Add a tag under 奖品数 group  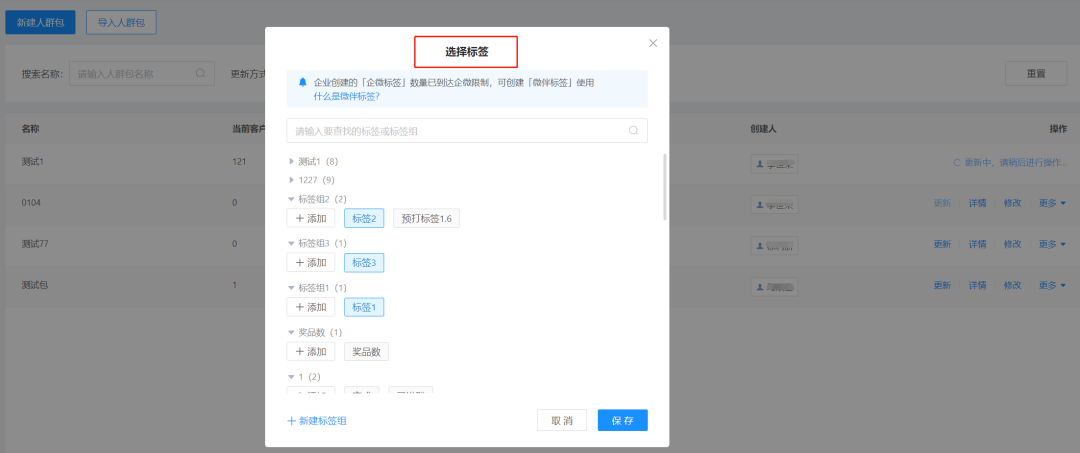tap(311, 351)
